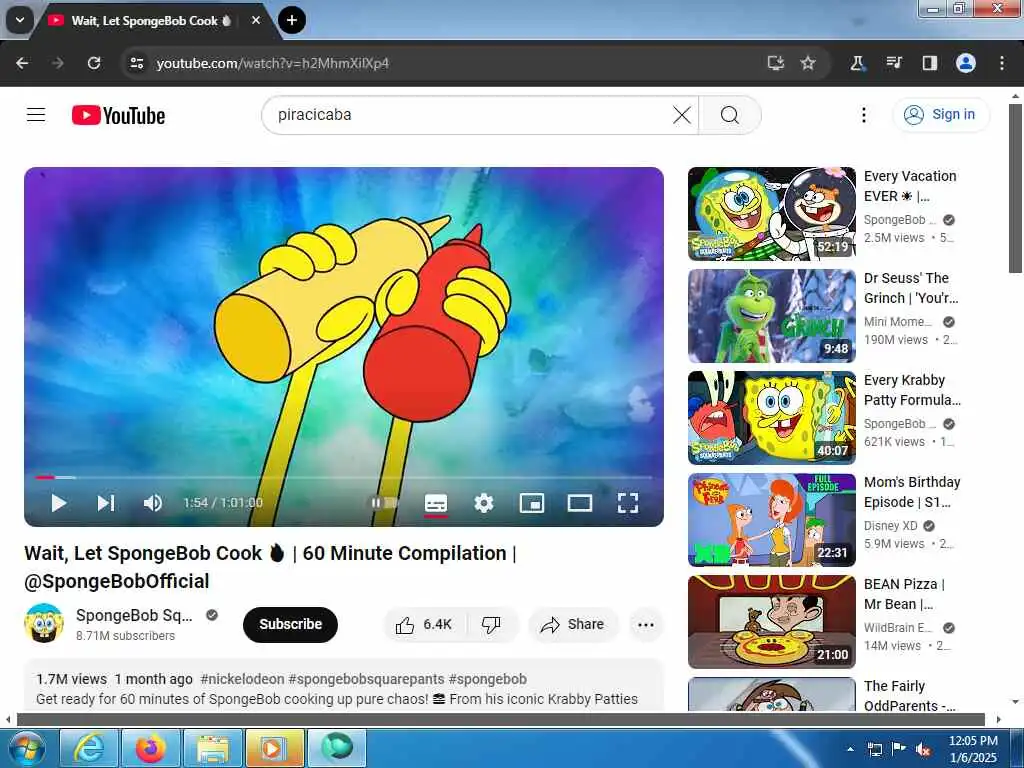Viewport: 1024px width, 768px height.
Task: Open SpongeBob Sq... channel name link
Action: (134, 615)
